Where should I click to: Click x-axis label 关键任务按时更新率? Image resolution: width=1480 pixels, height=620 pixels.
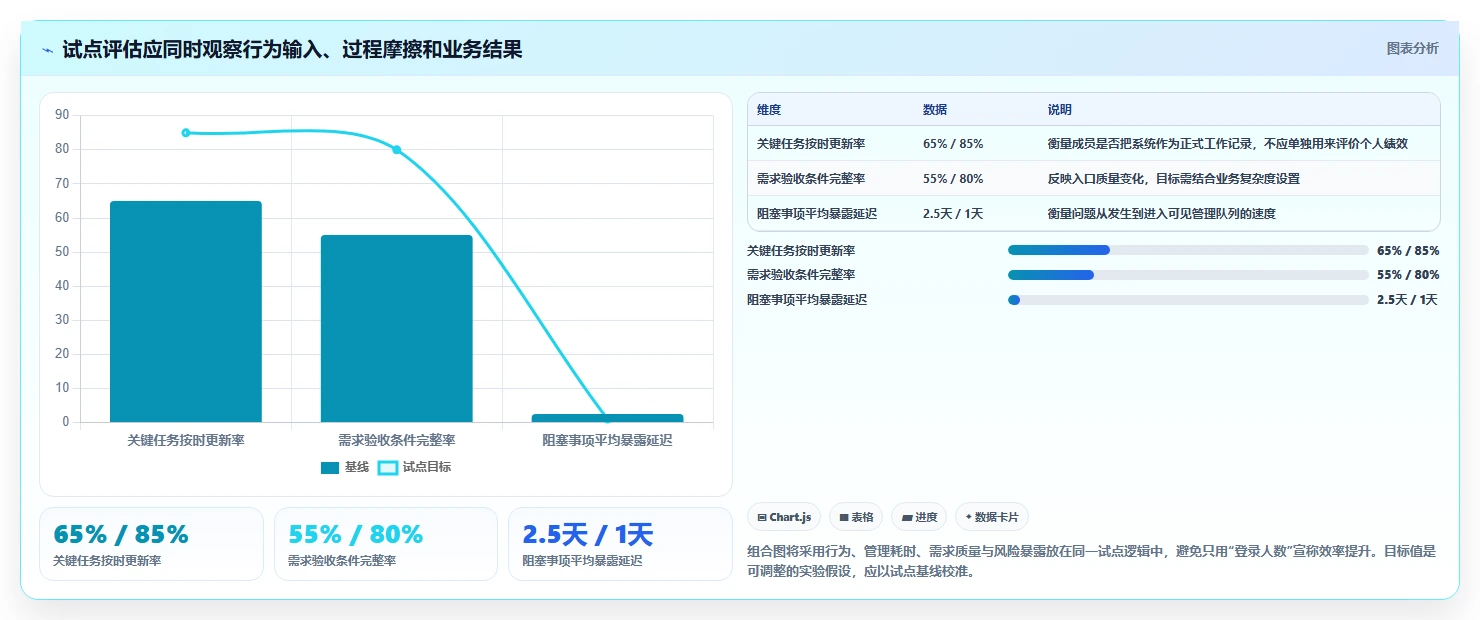186,440
